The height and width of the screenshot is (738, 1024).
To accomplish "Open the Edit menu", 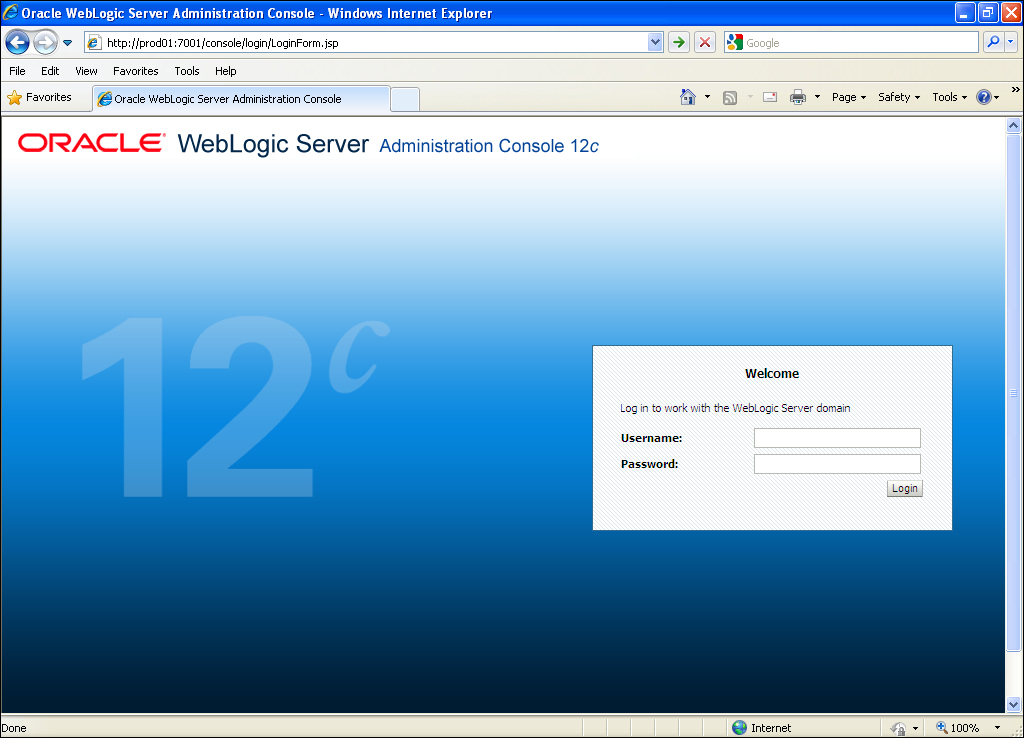I will [x=50, y=71].
